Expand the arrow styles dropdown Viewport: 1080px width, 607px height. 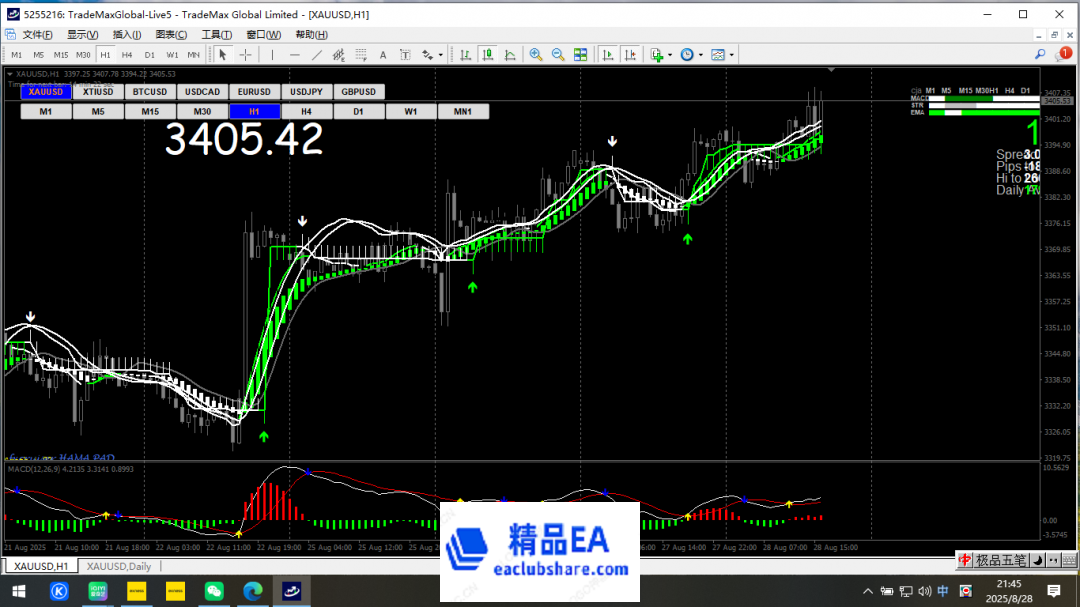(x=440, y=54)
